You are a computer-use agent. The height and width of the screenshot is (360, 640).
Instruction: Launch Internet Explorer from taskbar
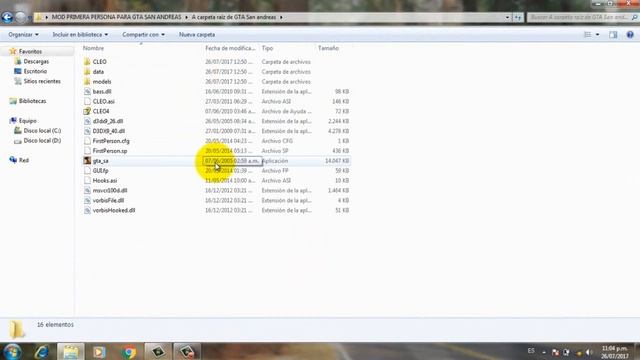click(x=42, y=351)
